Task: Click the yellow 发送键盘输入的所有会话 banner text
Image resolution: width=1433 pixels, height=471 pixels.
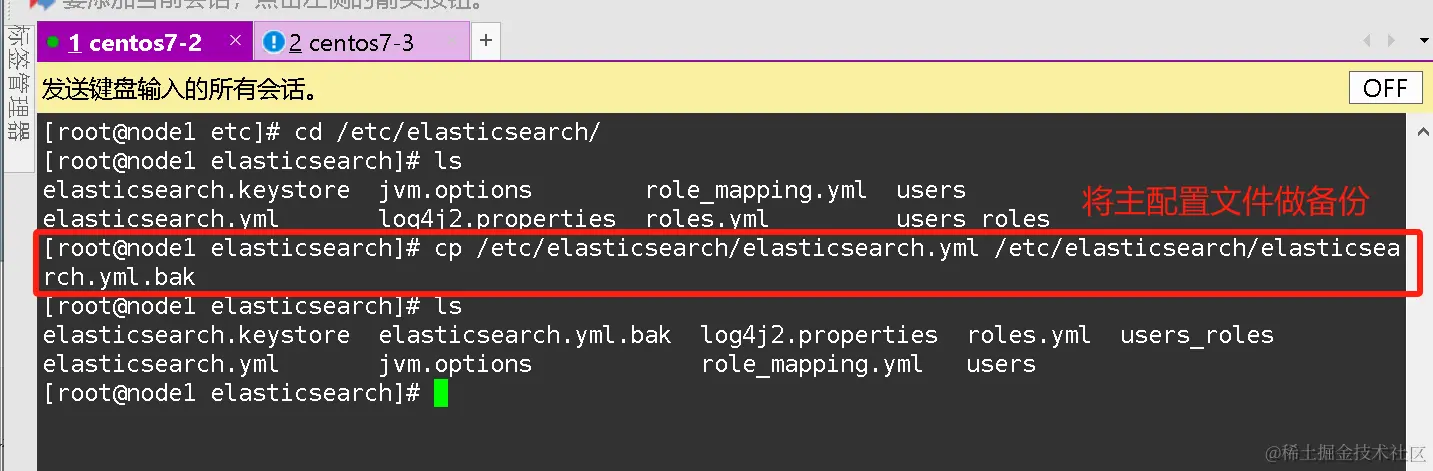Action: pos(180,90)
